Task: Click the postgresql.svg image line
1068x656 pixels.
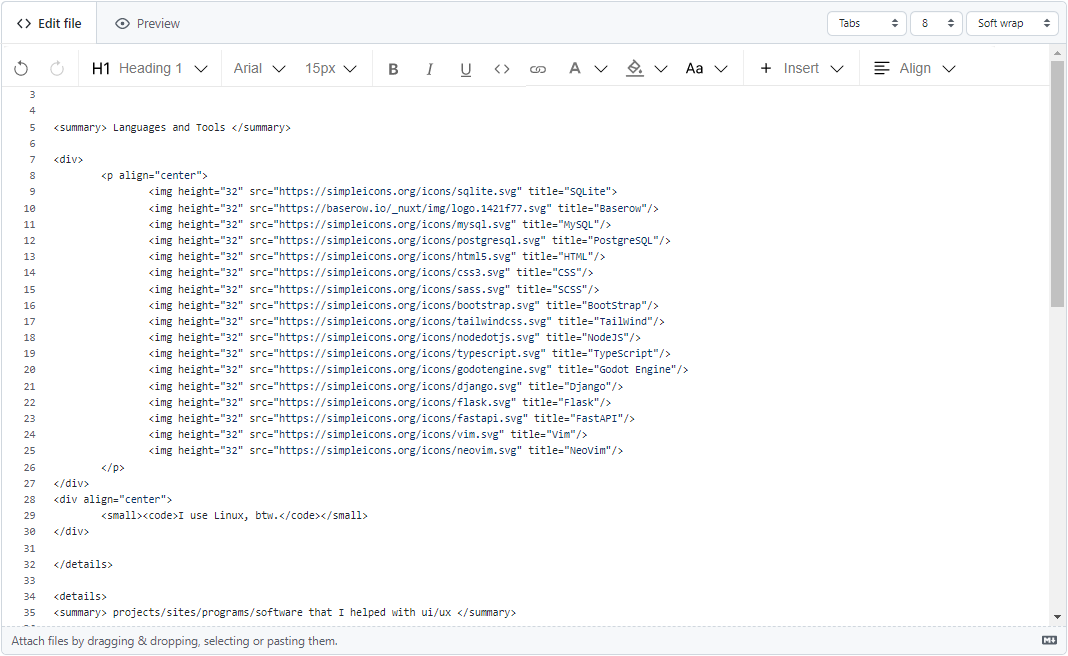Action: [x=409, y=240]
